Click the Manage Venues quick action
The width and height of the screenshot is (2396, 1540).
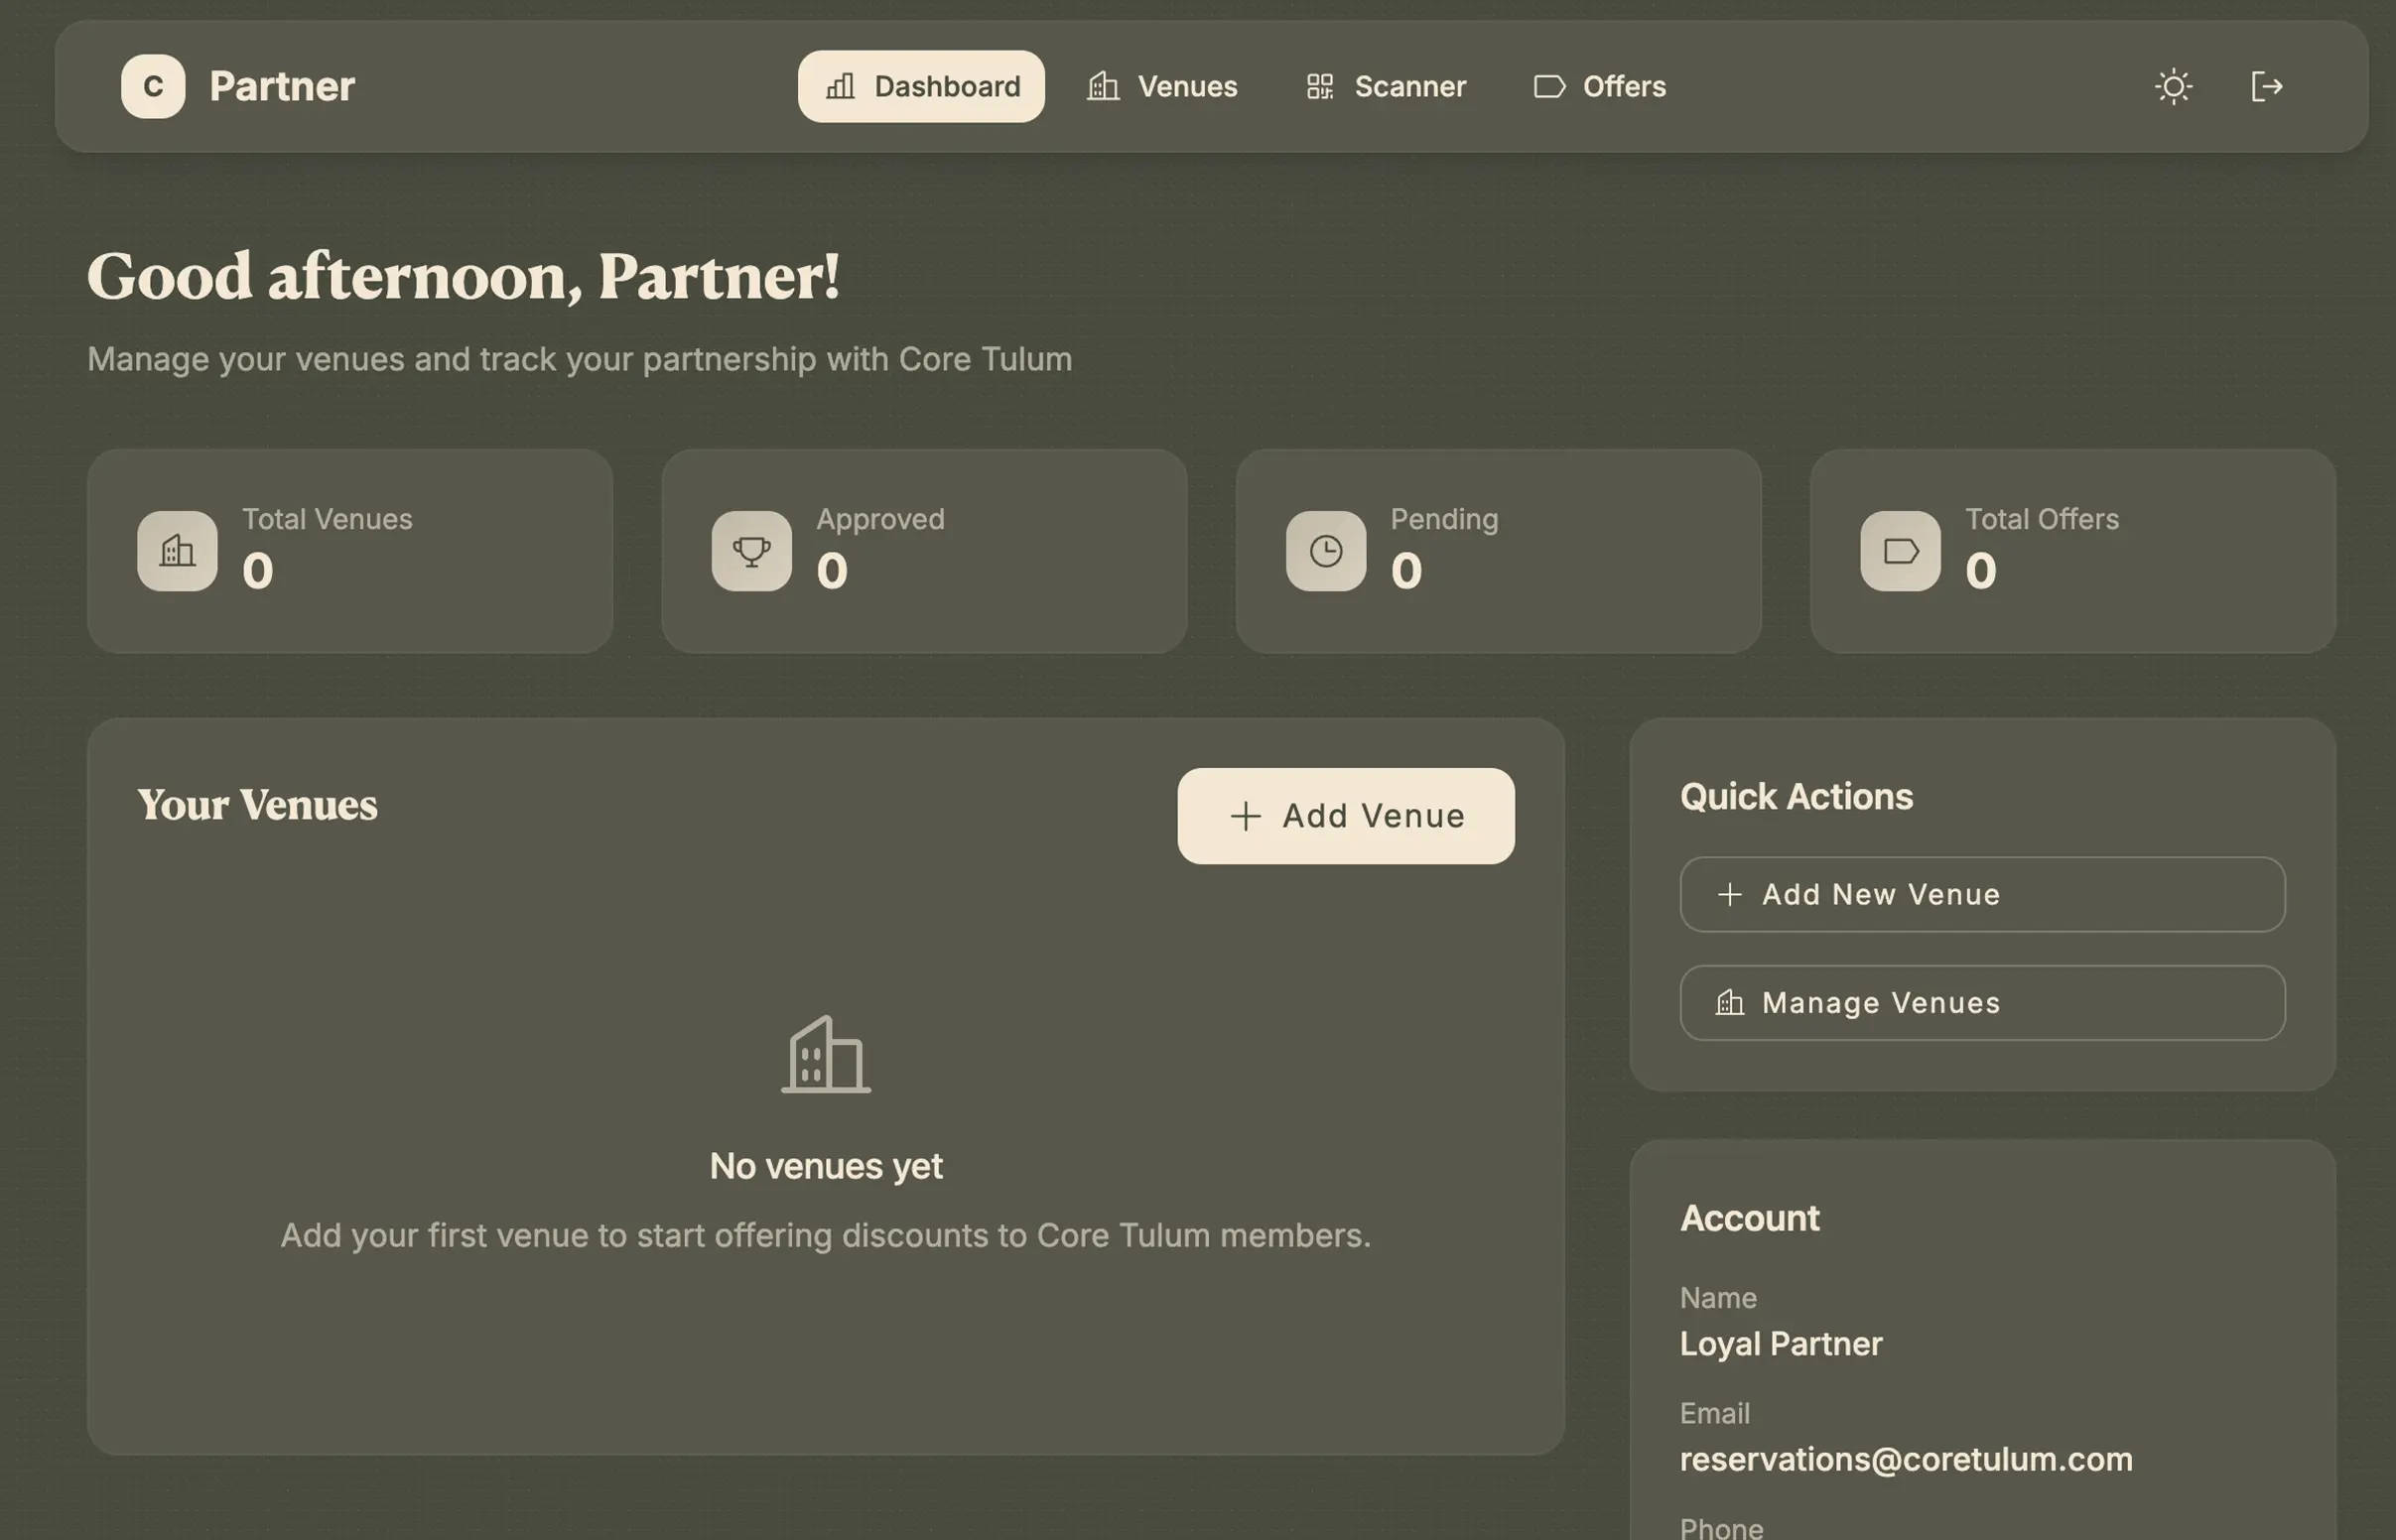(1981, 1002)
